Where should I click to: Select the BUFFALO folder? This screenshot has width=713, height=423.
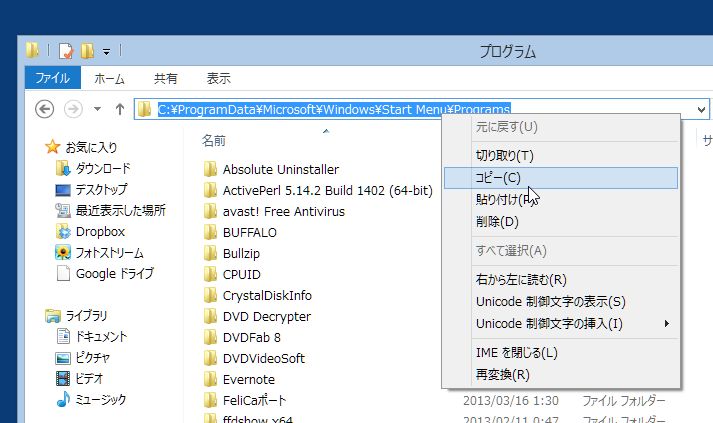250,232
